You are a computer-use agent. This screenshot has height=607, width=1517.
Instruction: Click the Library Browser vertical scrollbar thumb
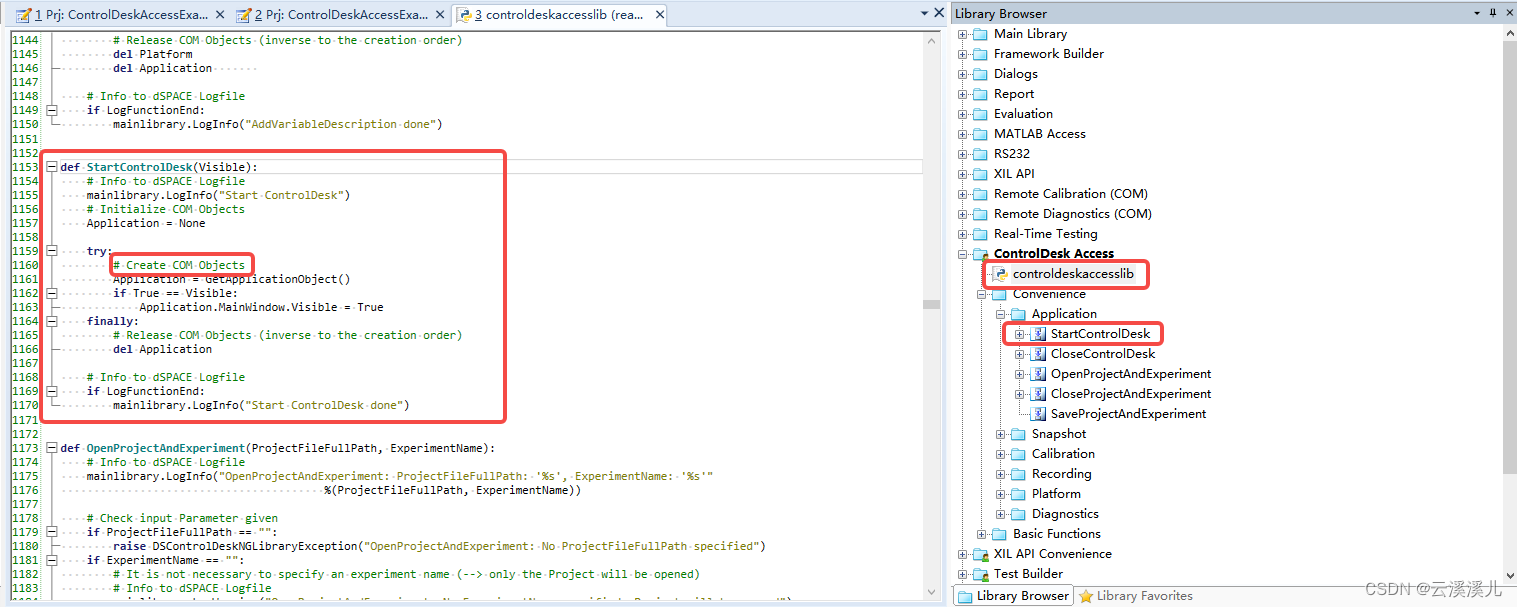[x=1509, y=255]
